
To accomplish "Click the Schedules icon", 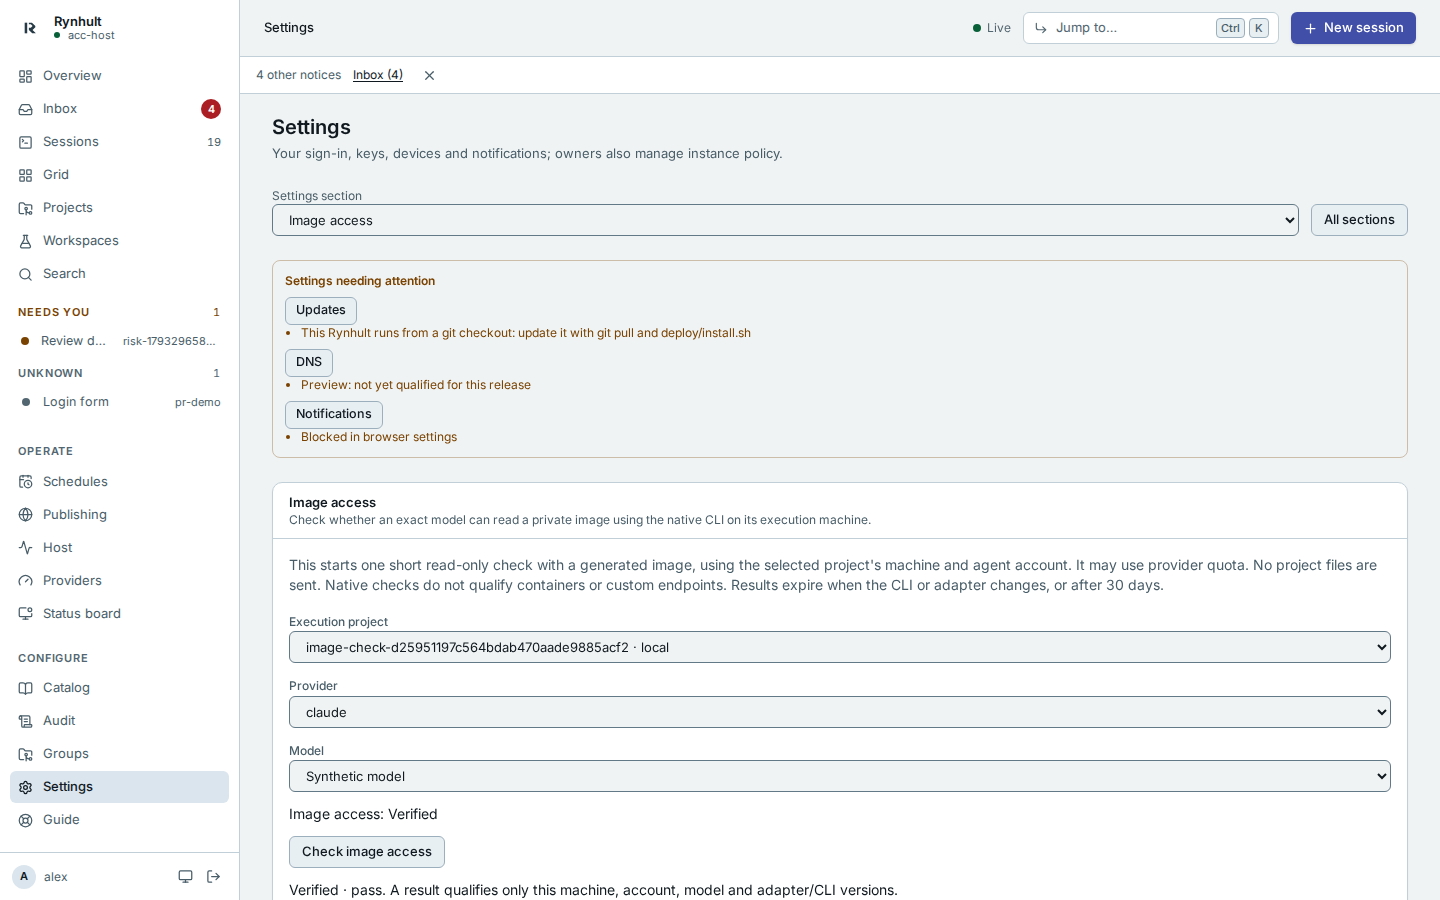I will [x=26, y=482].
